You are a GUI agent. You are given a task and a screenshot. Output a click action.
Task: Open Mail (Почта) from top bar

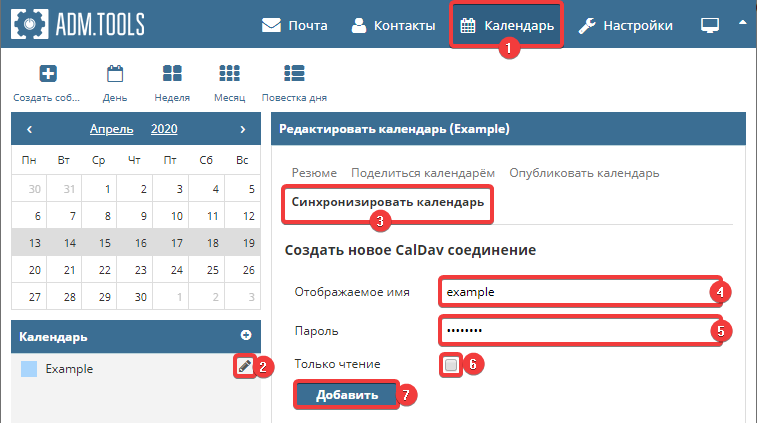click(295, 25)
